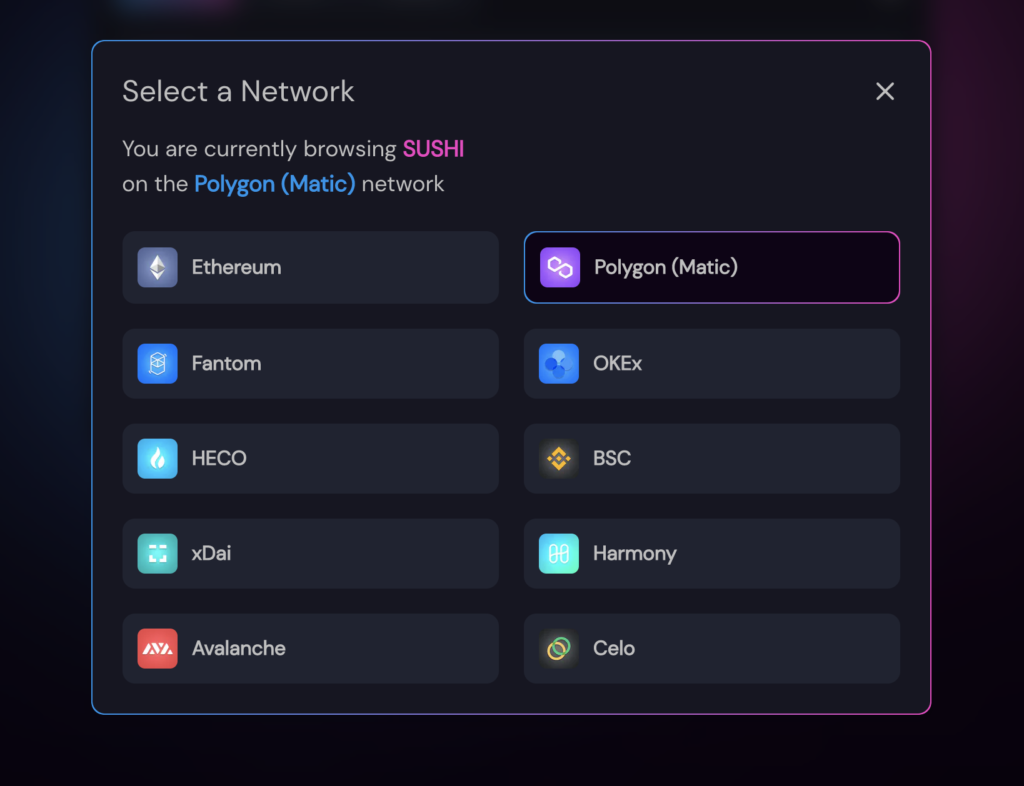Choose the Fantom network option
This screenshot has height=786, width=1024.
click(310, 364)
